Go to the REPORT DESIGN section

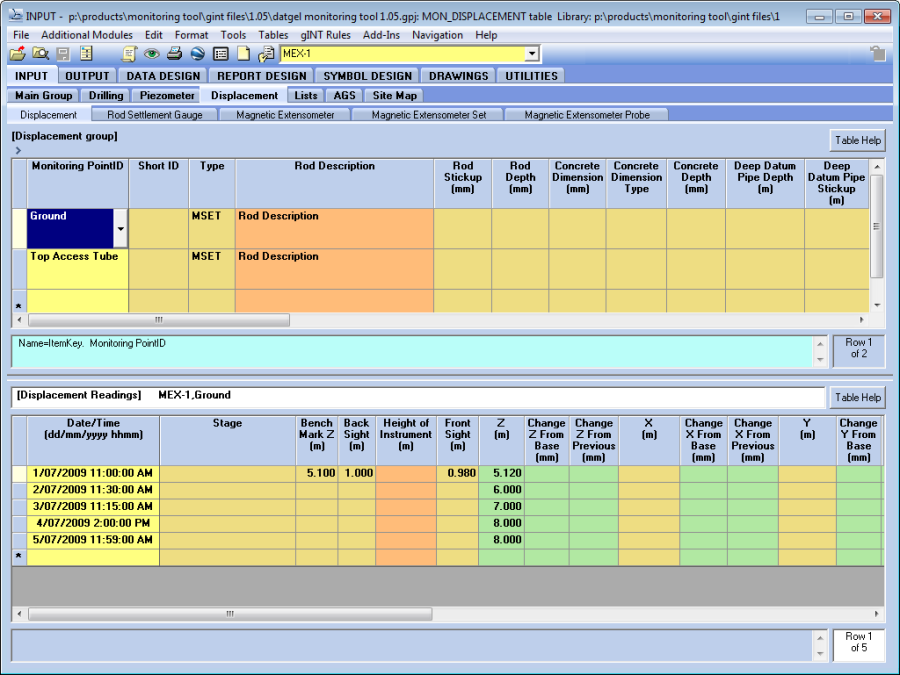(261, 75)
